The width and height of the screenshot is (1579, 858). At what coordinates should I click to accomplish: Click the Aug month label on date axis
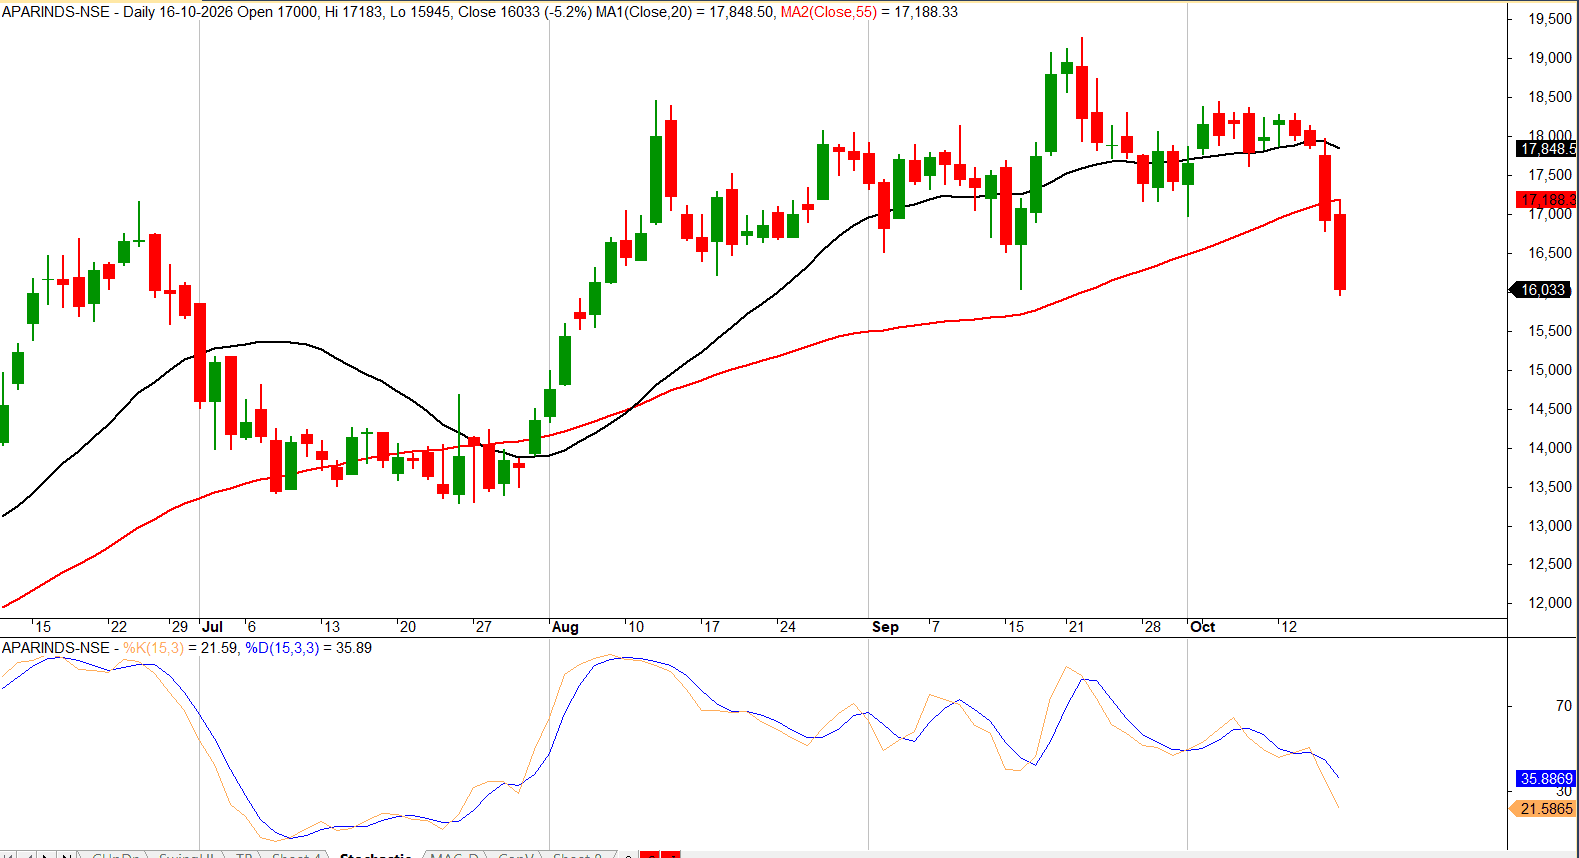coord(565,627)
